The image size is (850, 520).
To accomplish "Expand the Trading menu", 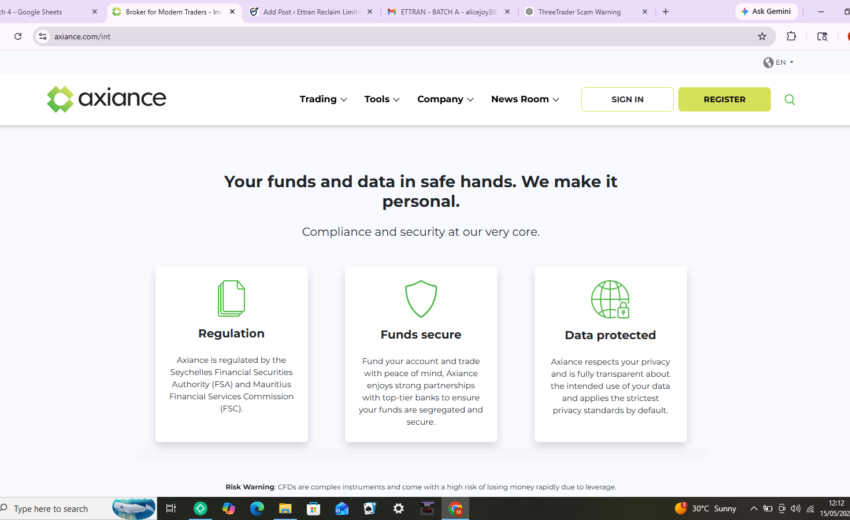I will point(323,99).
